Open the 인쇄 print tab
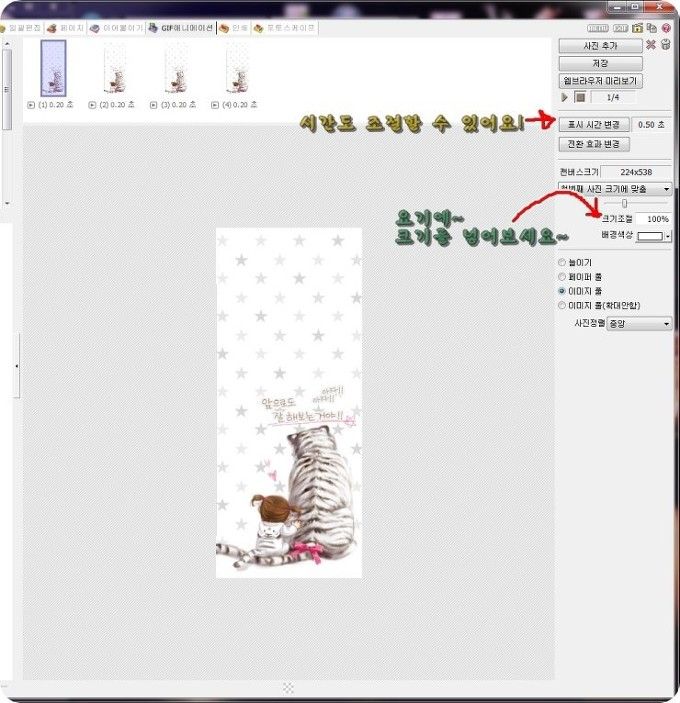Image resolution: width=680 pixels, height=703 pixels. 234,28
